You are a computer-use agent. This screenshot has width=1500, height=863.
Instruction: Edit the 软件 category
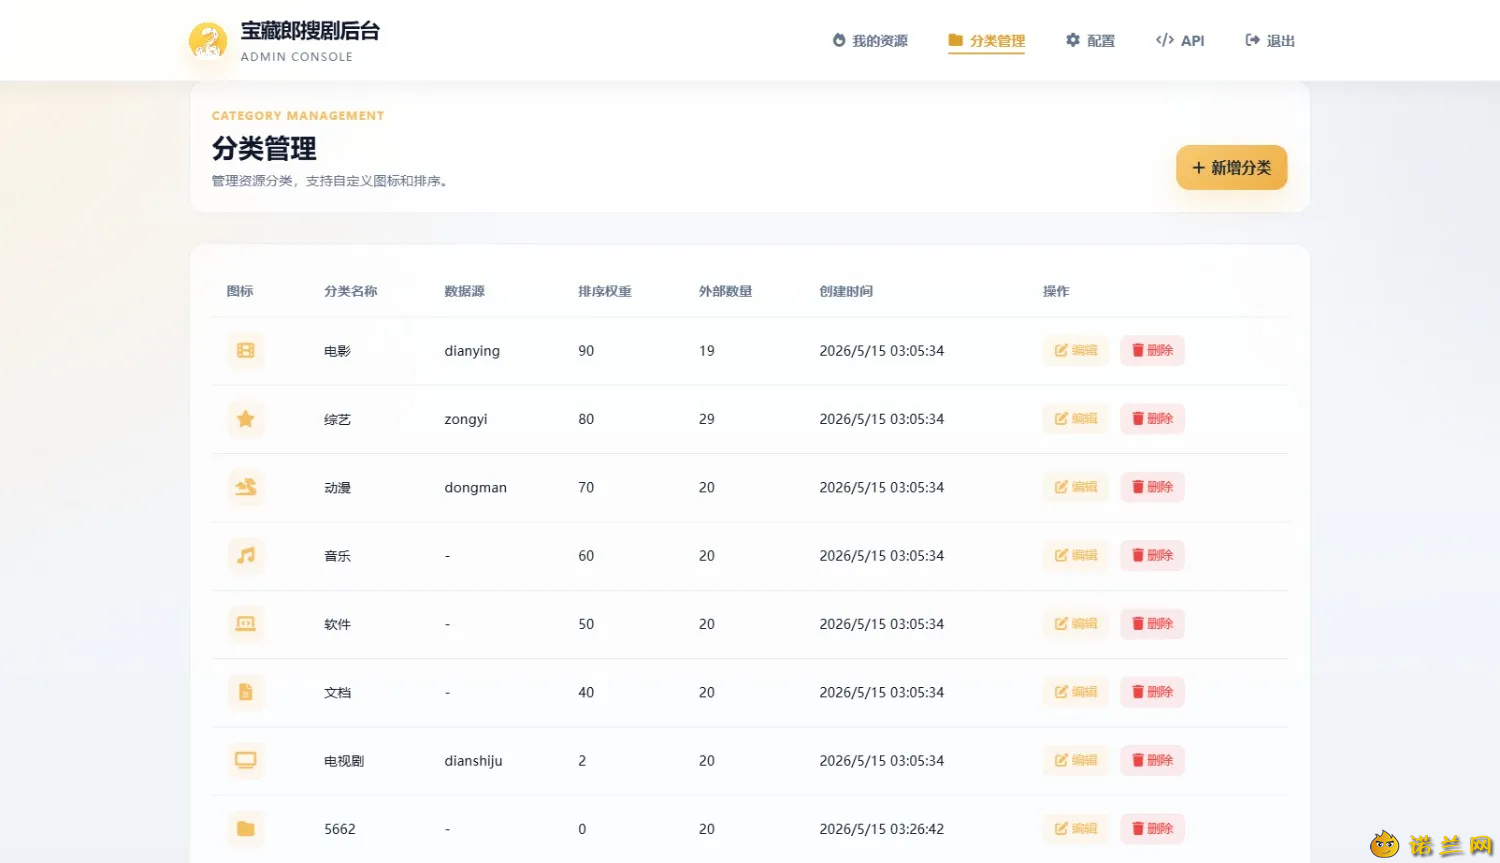click(x=1076, y=624)
